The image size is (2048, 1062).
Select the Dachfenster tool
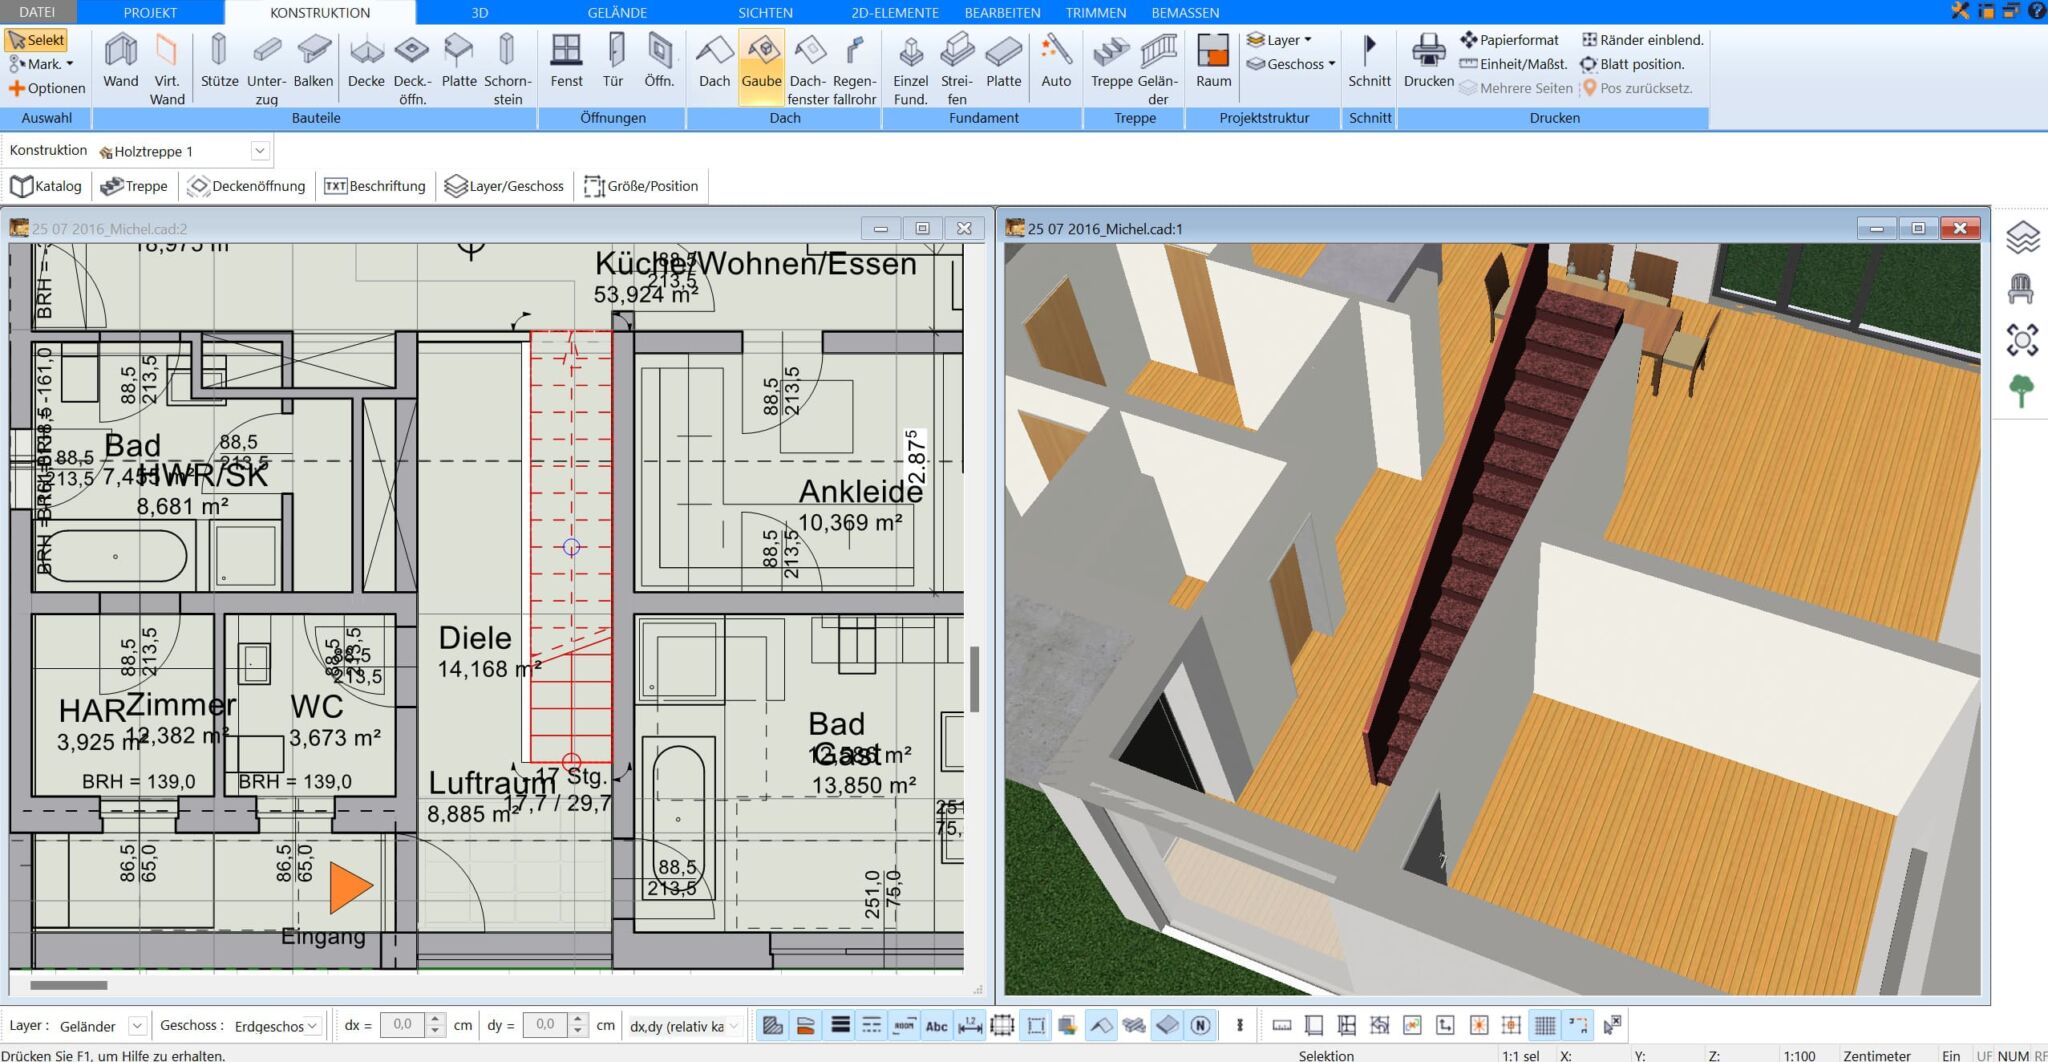click(808, 68)
